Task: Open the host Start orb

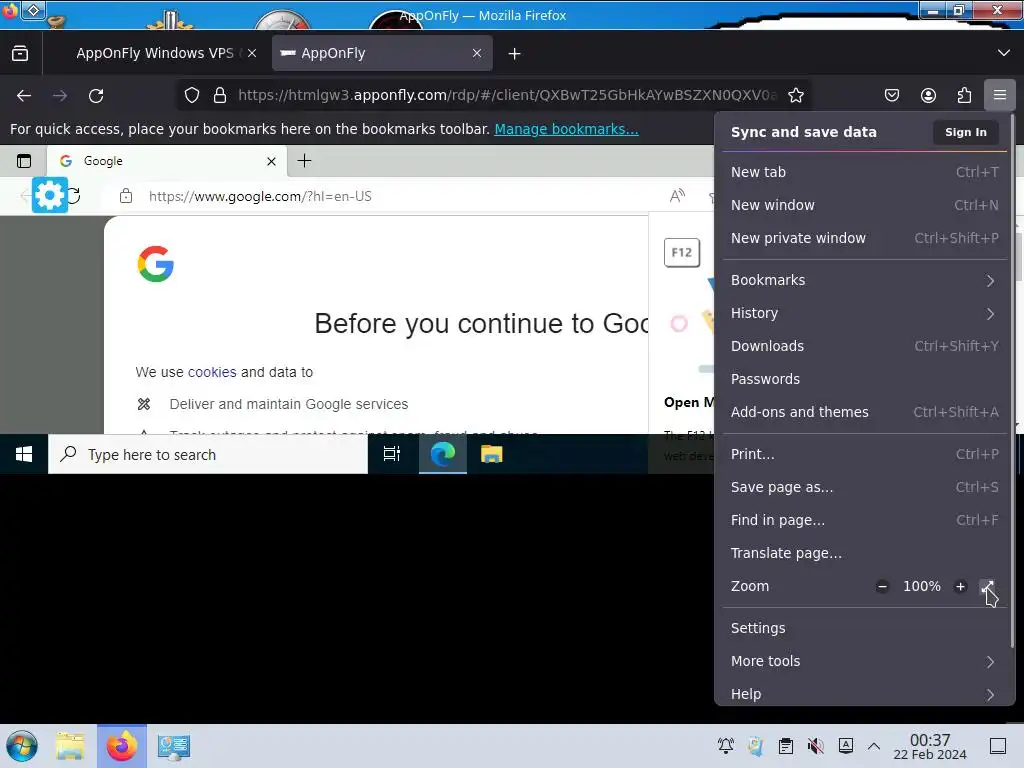Action: 22,746
